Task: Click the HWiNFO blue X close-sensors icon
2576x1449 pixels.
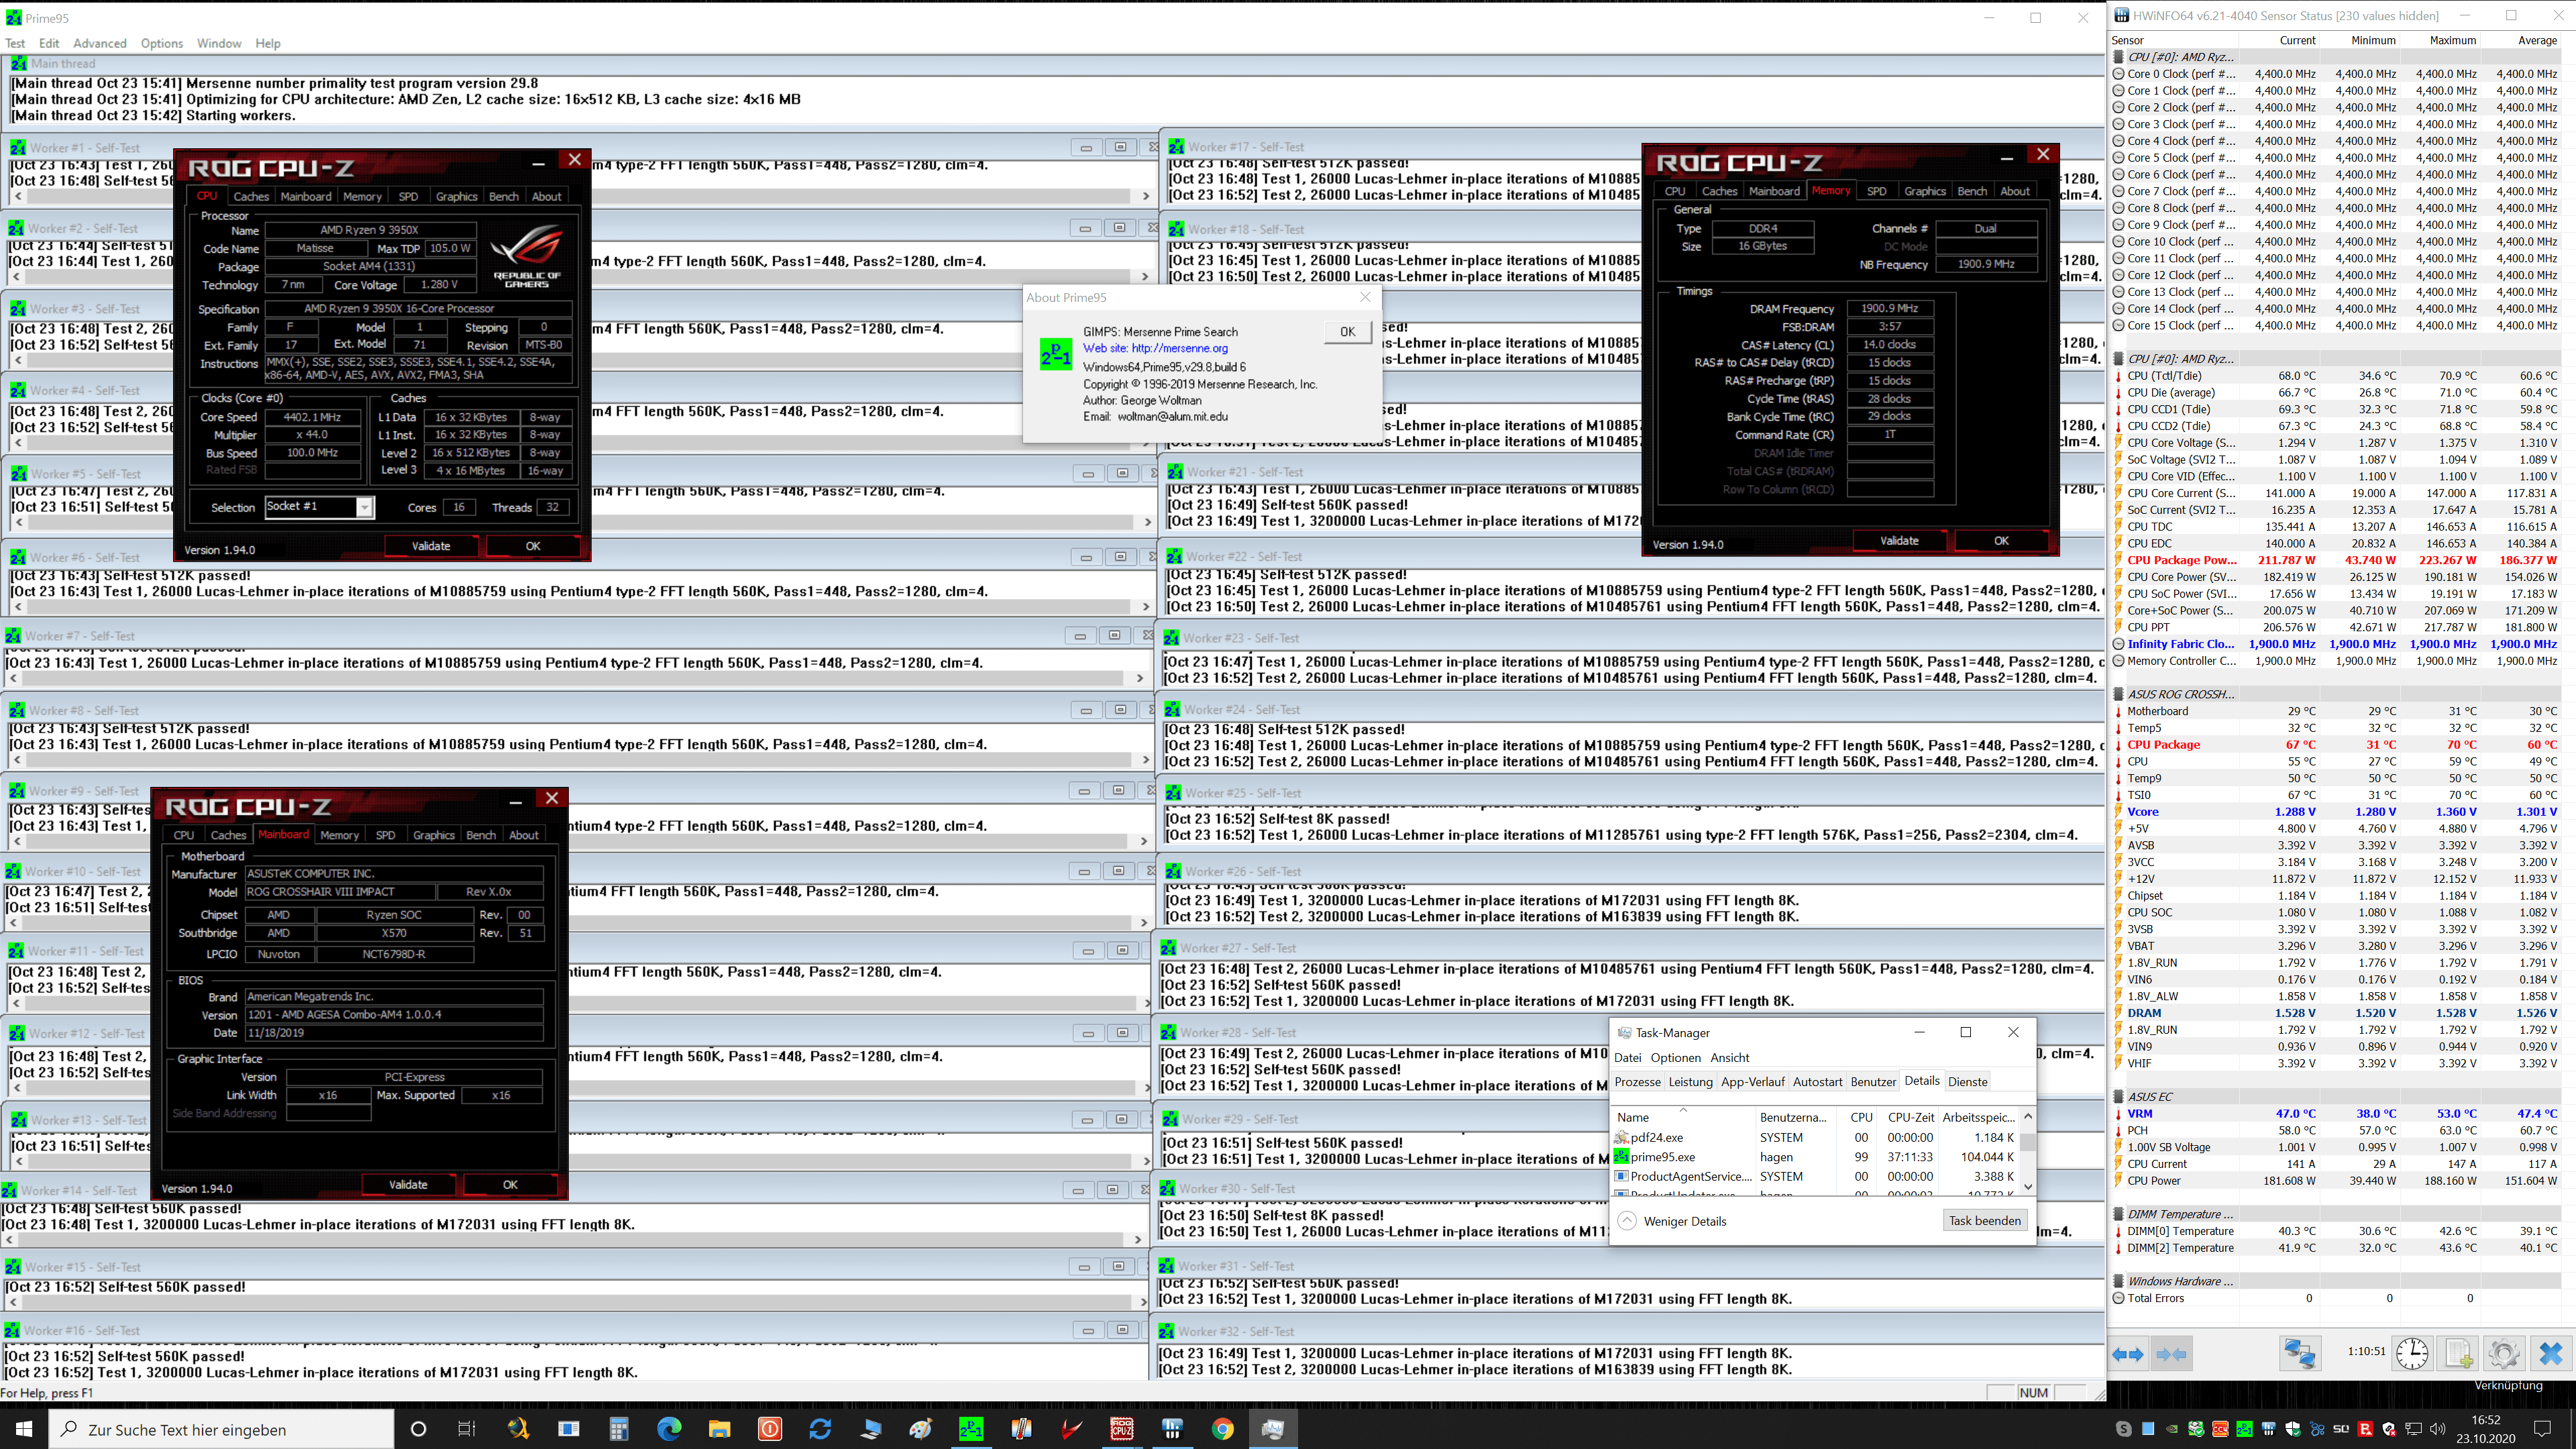Action: (x=2550, y=1354)
